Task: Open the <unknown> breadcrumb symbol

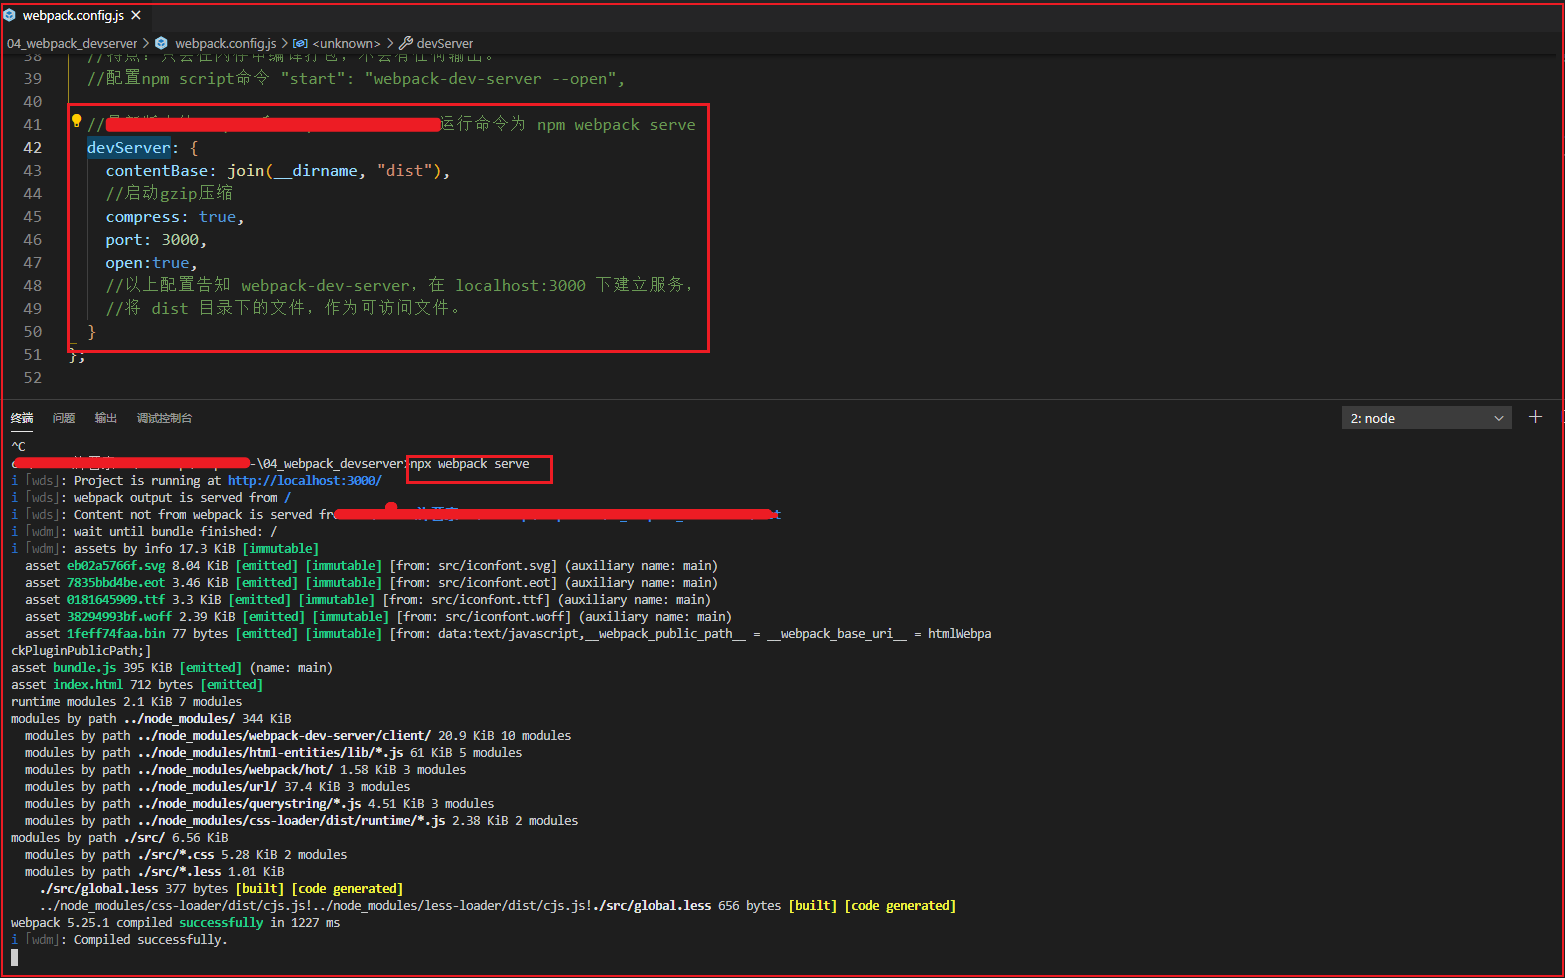Action: tap(346, 43)
